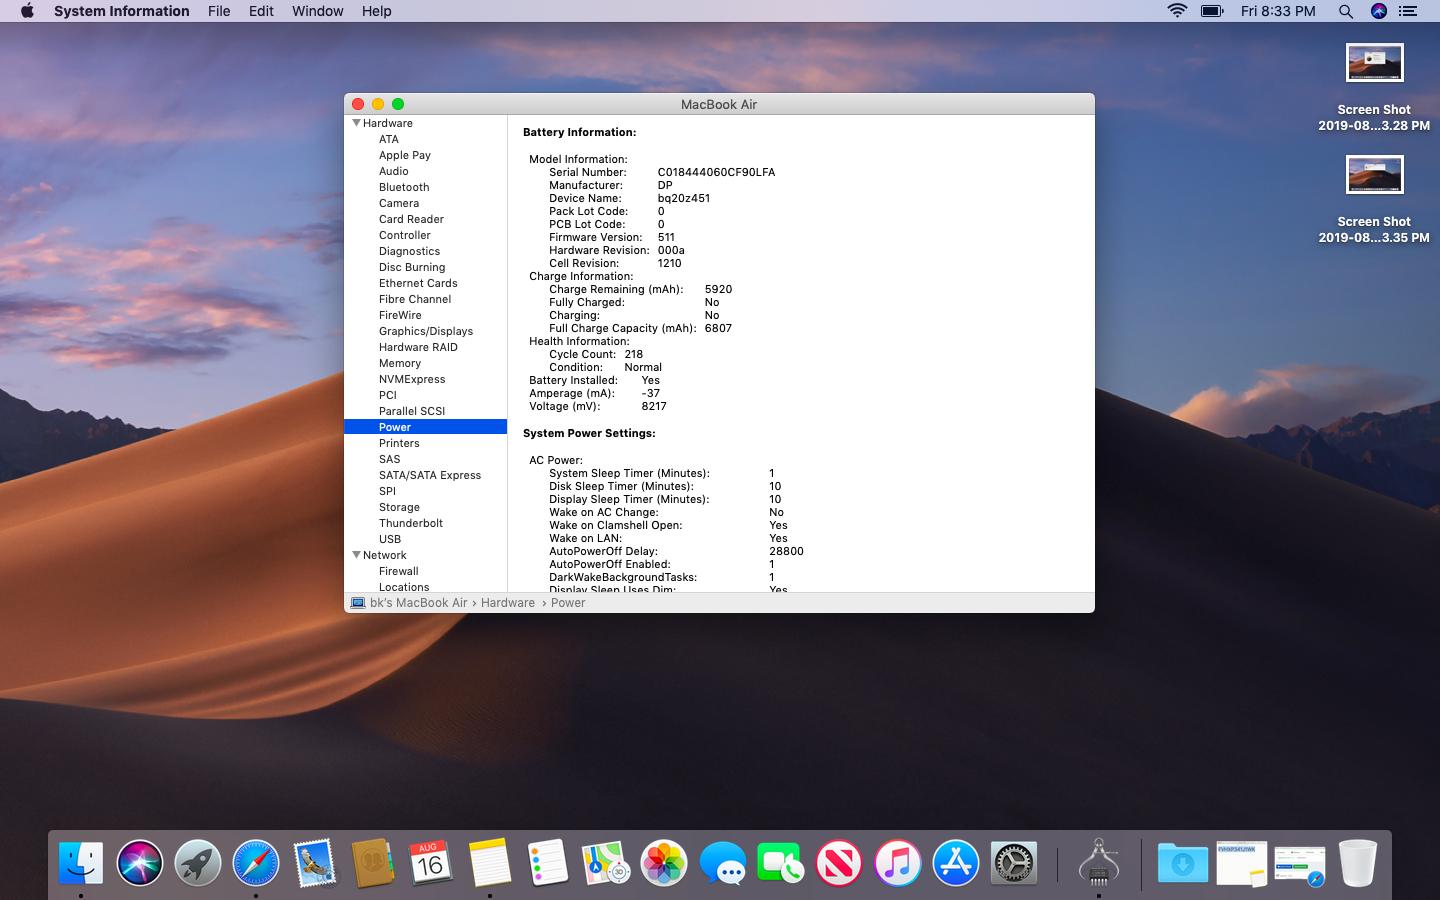Open Mail stamp icon in Dock
This screenshot has width=1440, height=900.
pyautogui.click(x=314, y=862)
